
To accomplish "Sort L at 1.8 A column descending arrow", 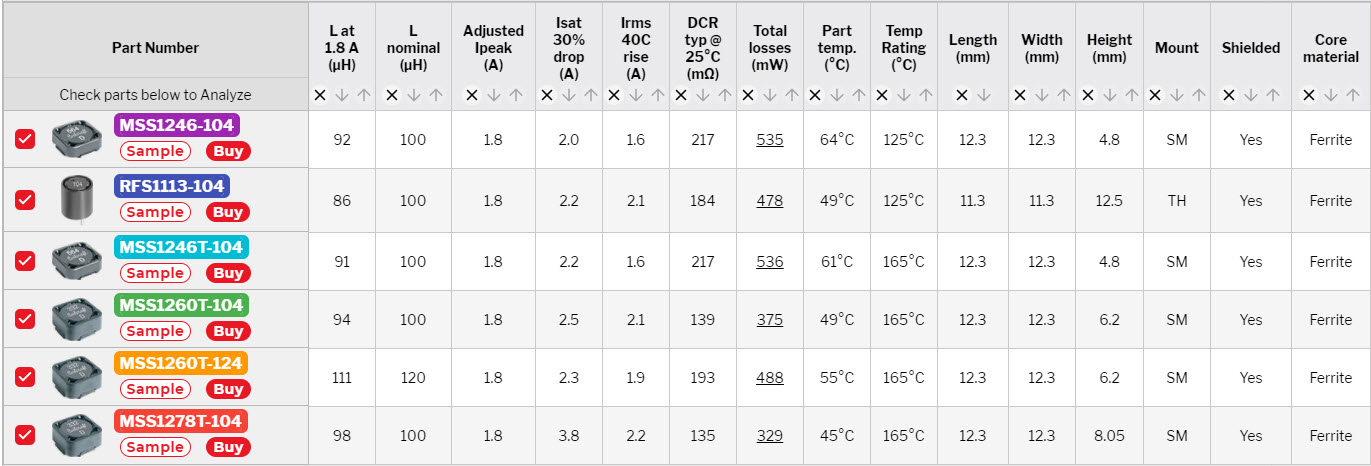I will [342, 96].
